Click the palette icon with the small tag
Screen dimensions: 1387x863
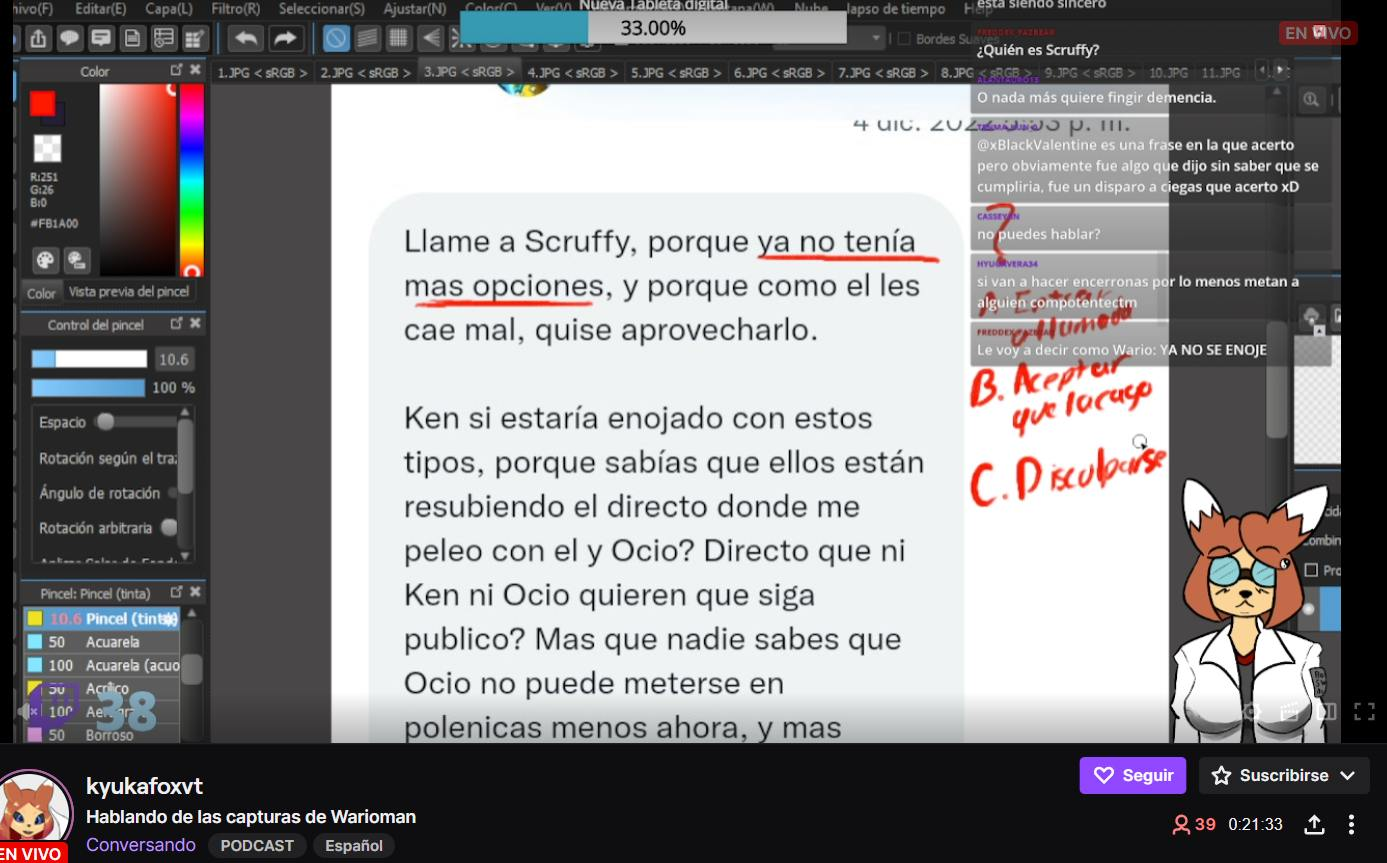pyautogui.click(x=77, y=260)
